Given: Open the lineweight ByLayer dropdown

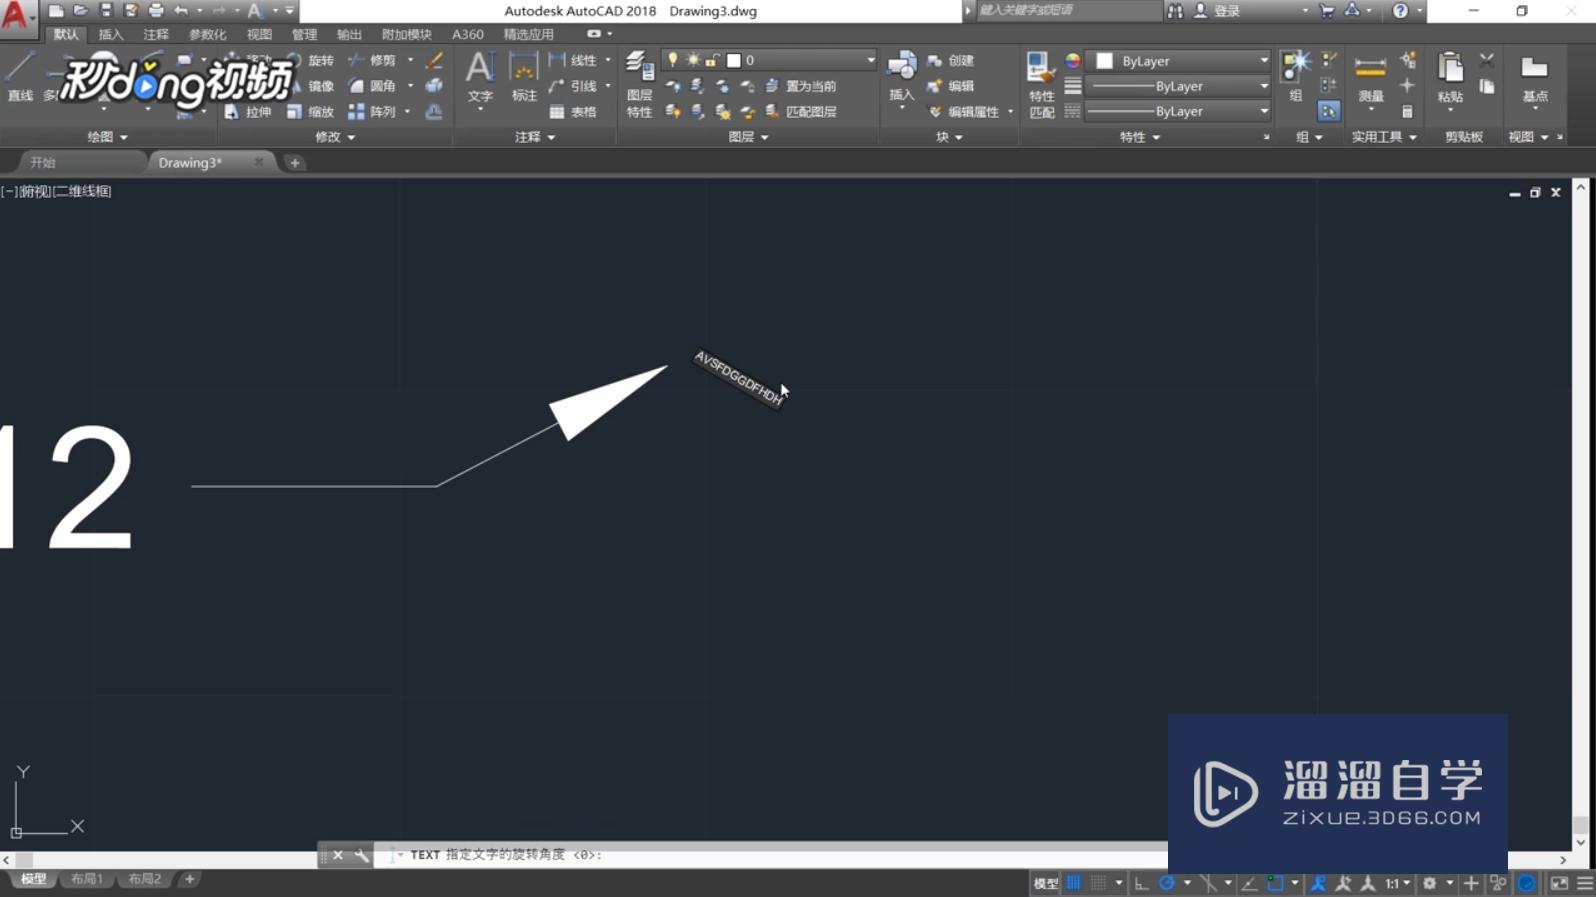Looking at the screenshot, I should (x=1180, y=86).
